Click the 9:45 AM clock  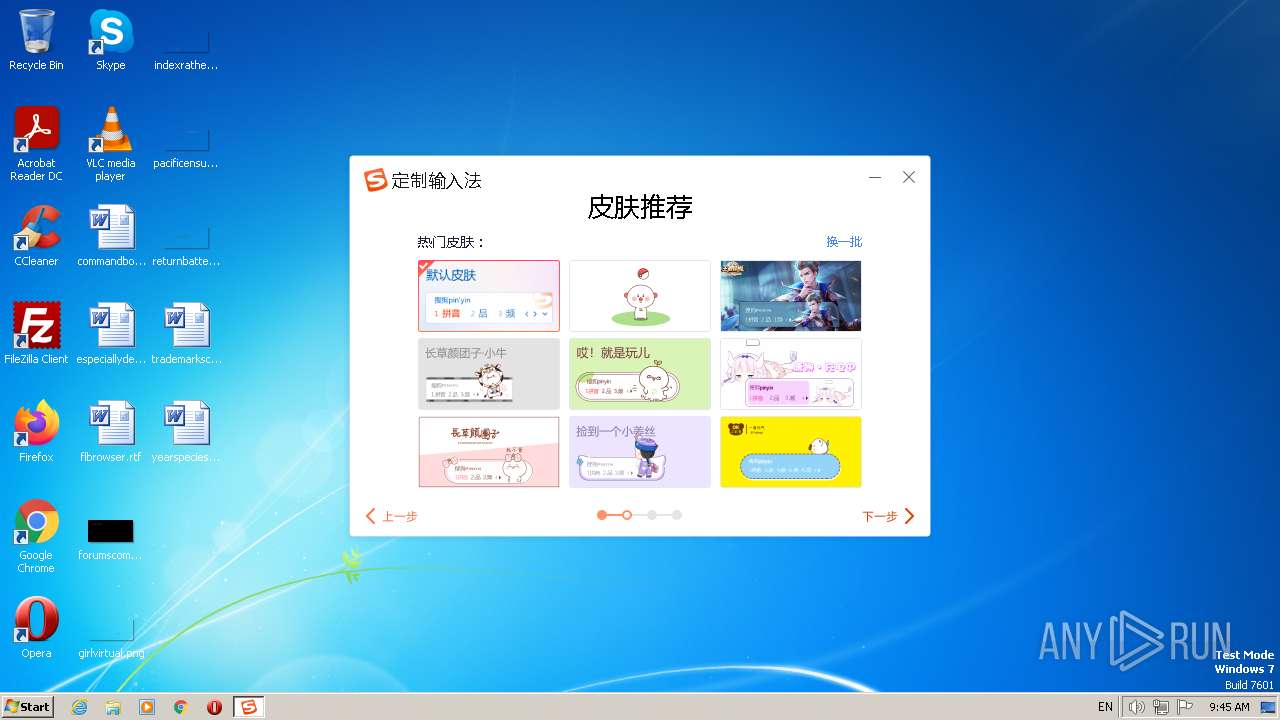pyautogui.click(x=1229, y=707)
